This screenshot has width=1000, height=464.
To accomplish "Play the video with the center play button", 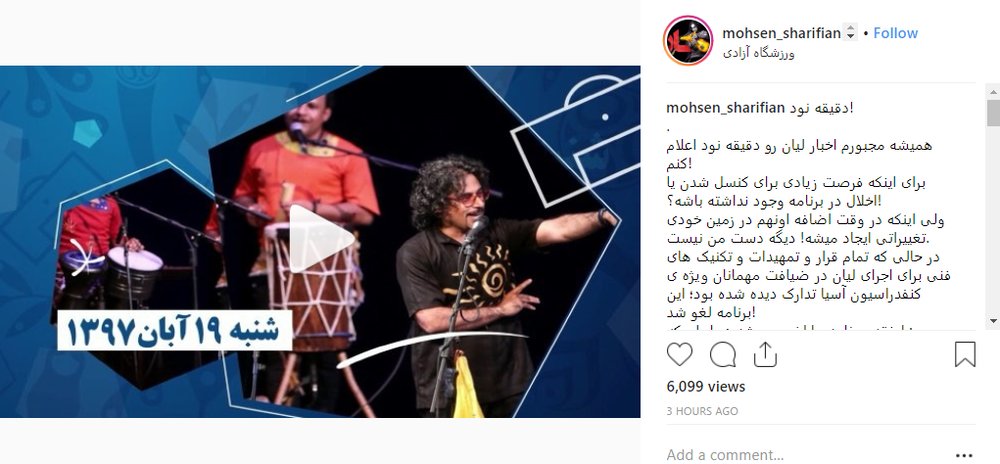I will 320,238.
